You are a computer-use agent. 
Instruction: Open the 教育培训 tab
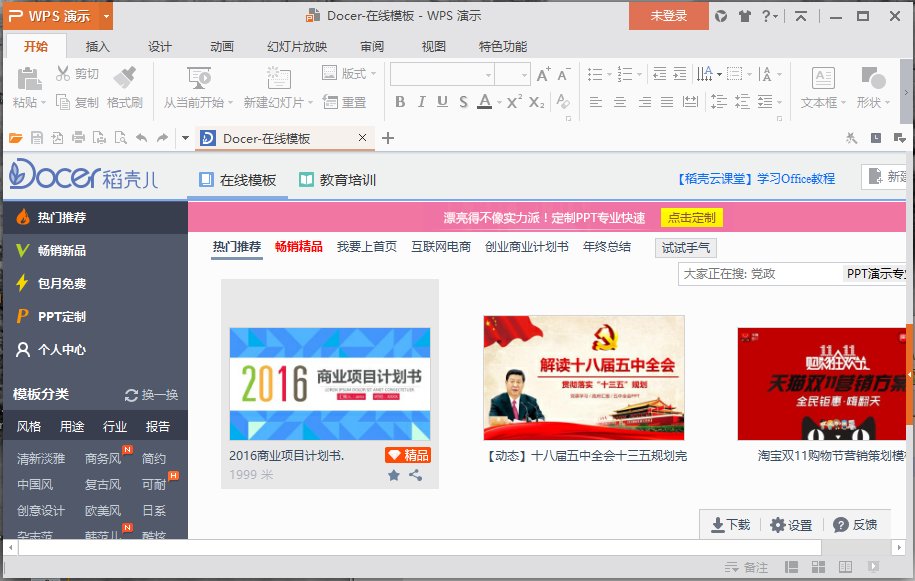[x=337, y=180]
